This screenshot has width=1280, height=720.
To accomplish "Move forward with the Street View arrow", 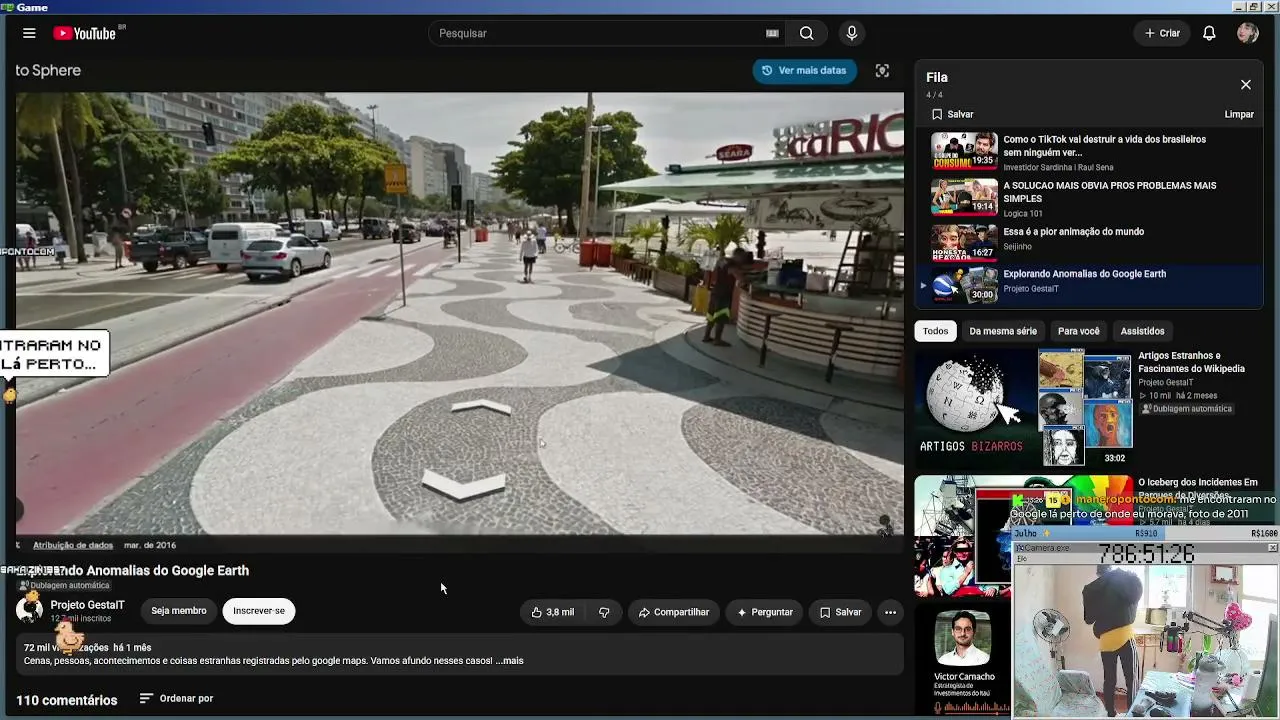I will click(481, 407).
